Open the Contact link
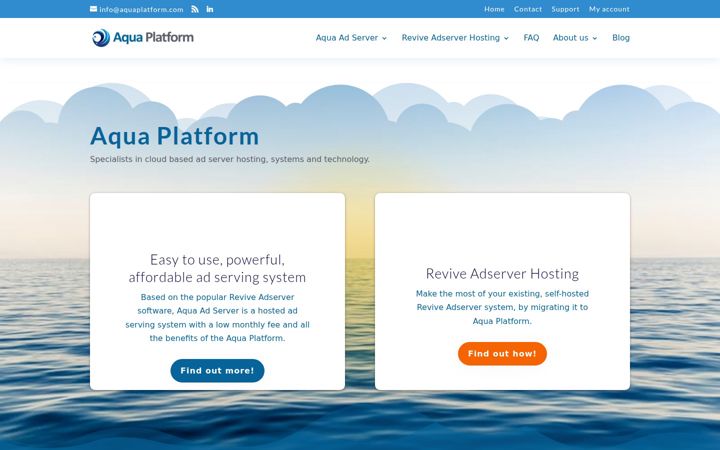This screenshot has height=450, width=720. click(x=528, y=9)
